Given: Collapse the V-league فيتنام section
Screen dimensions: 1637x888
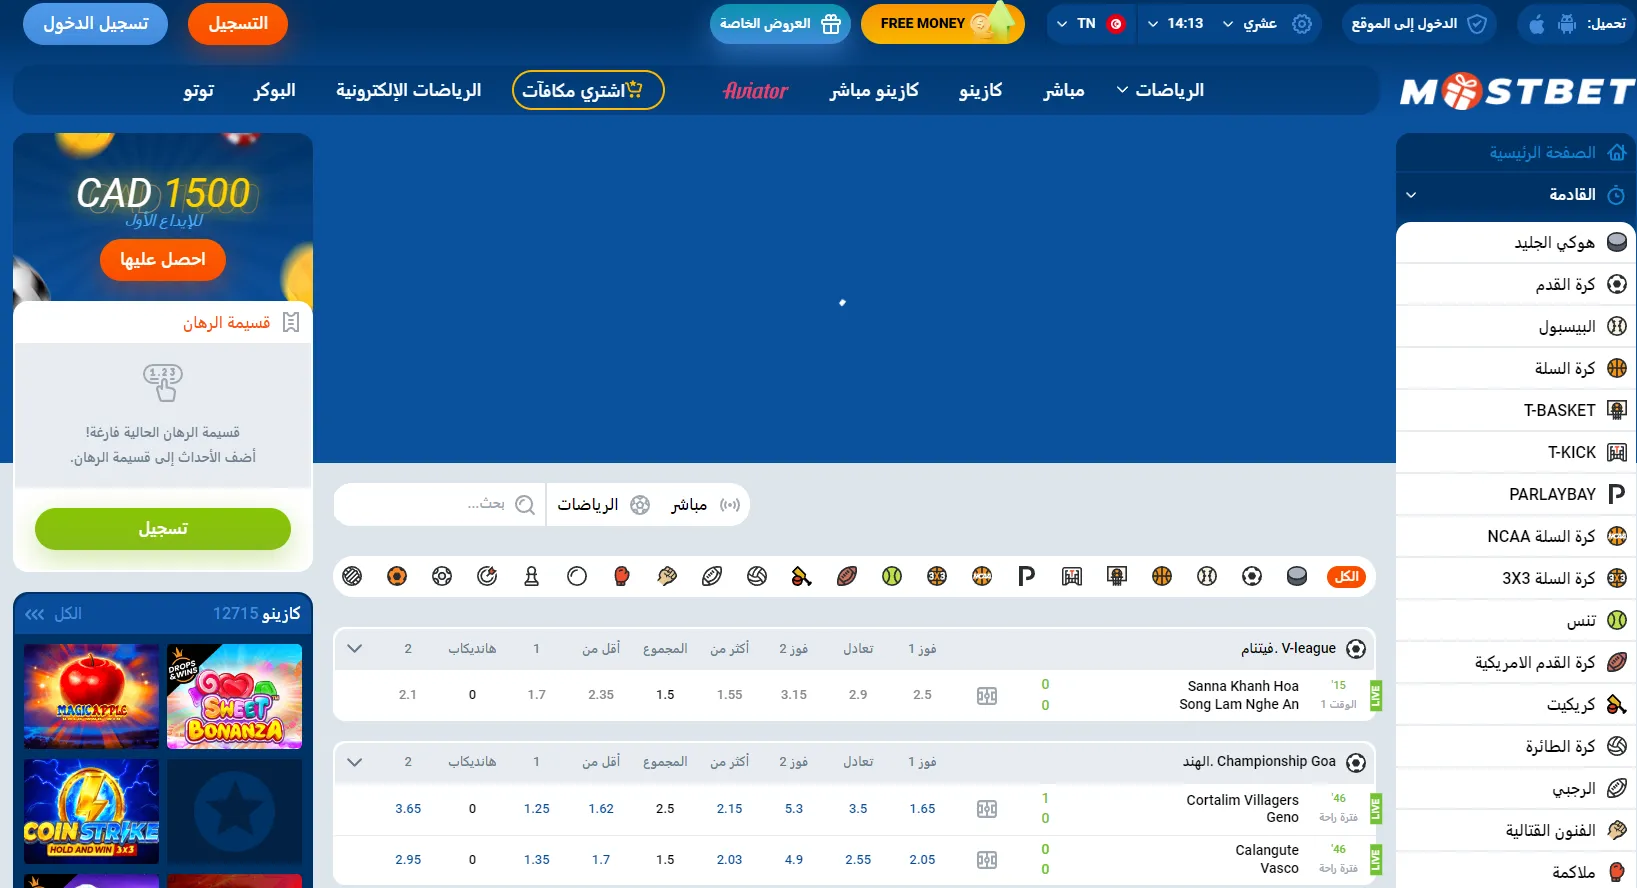Looking at the screenshot, I should coord(354,649).
